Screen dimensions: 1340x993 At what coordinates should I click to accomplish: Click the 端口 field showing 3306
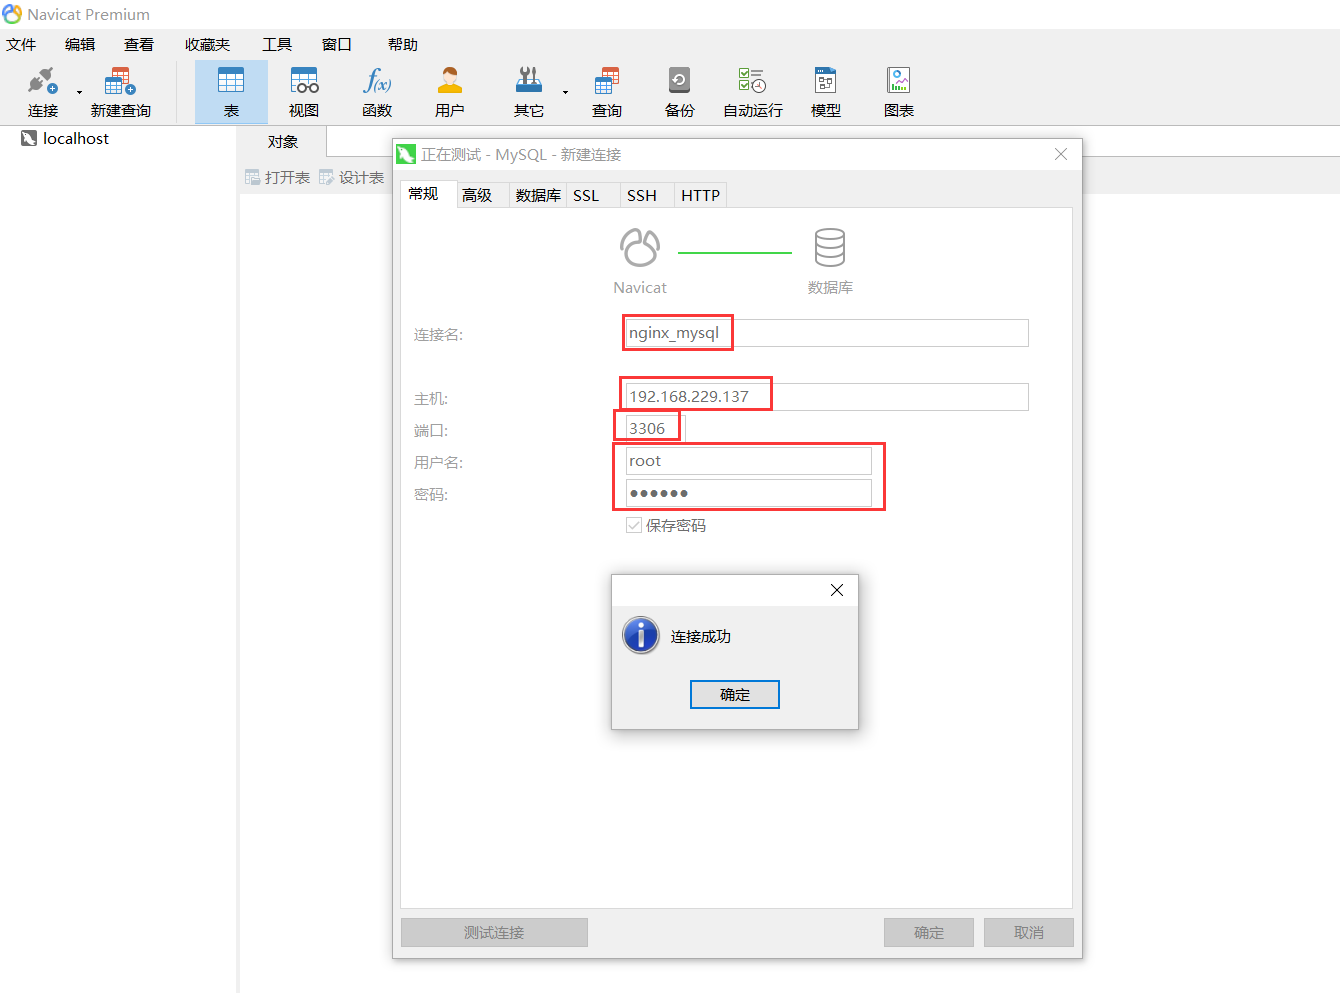[x=655, y=428]
